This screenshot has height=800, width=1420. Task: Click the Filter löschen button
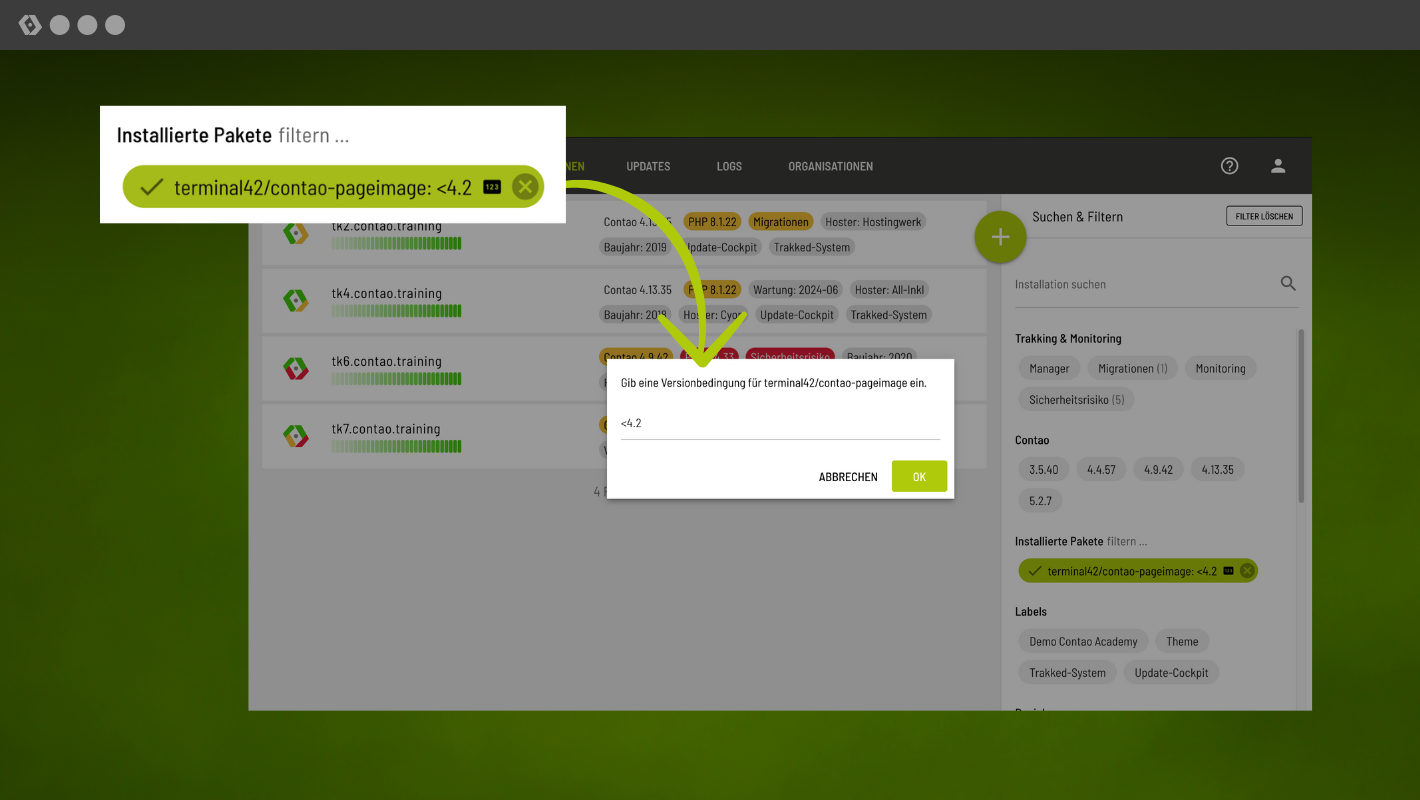(1264, 216)
